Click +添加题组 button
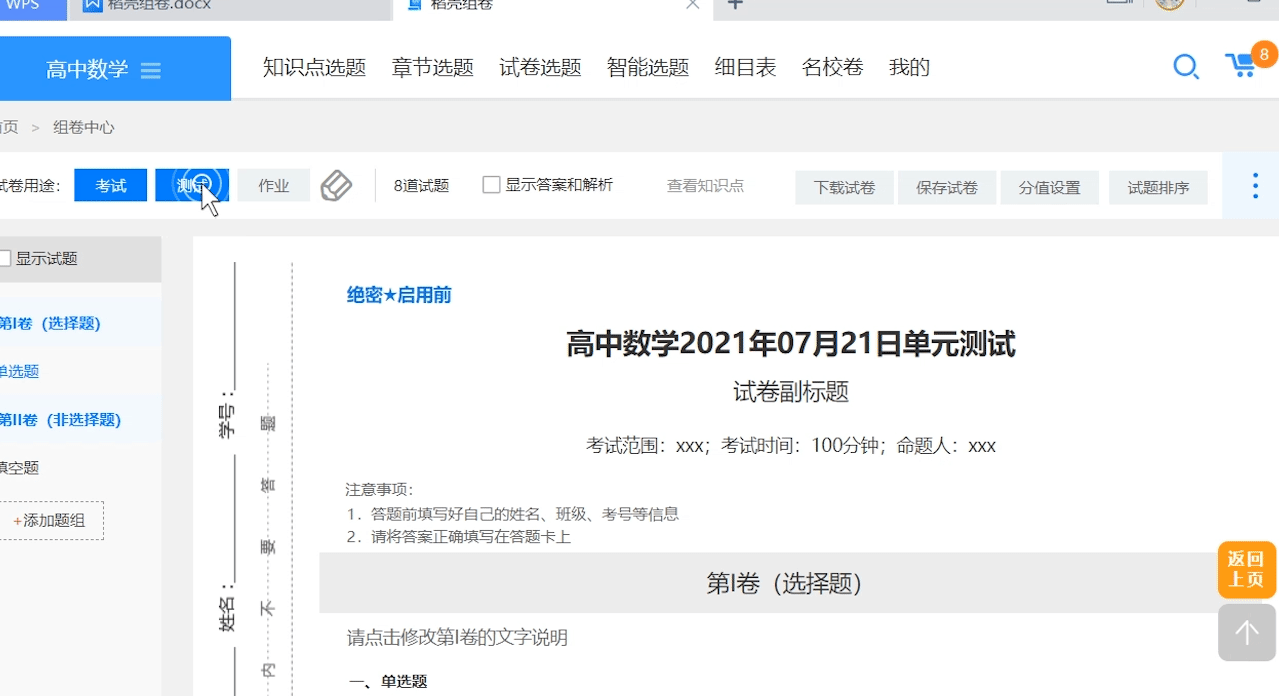Image resolution: width=1279 pixels, height=696 pixels. click(50, 520)
